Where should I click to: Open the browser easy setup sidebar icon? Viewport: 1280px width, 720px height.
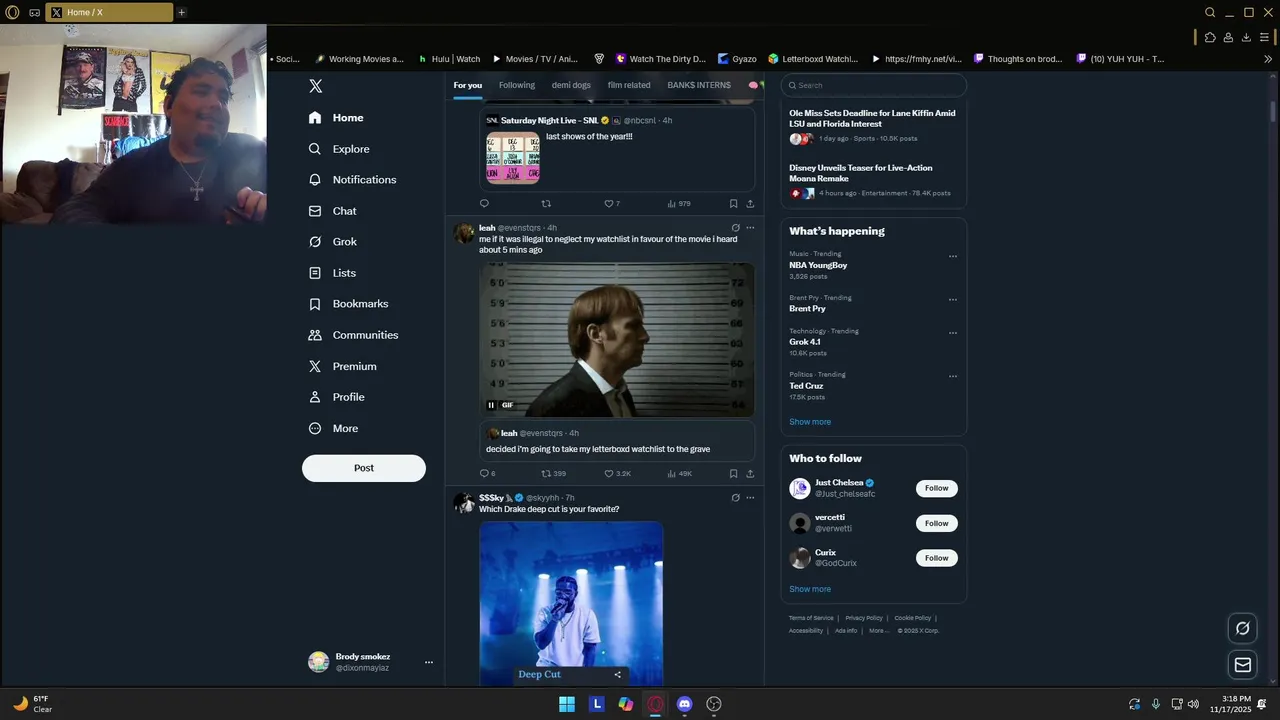click(1264, 37)
